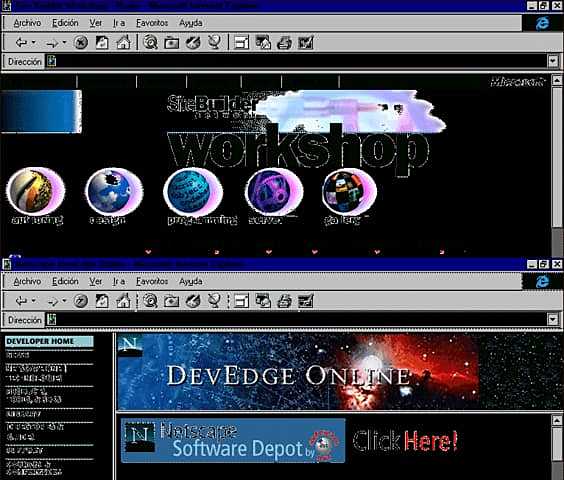Go Forward in the SiteBuilder window
This screenshot has width=564, height=480.
point(52,43)
